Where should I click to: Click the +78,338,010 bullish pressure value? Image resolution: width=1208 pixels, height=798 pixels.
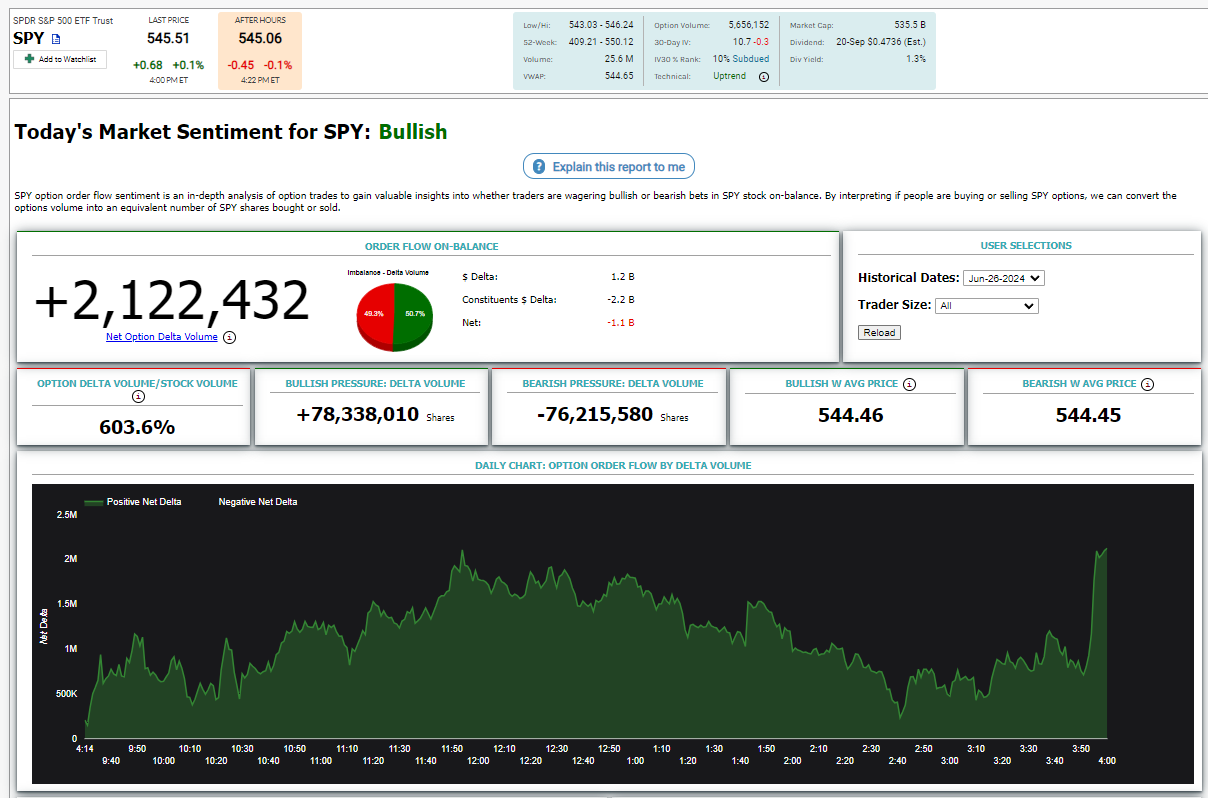tap(358, 414)
